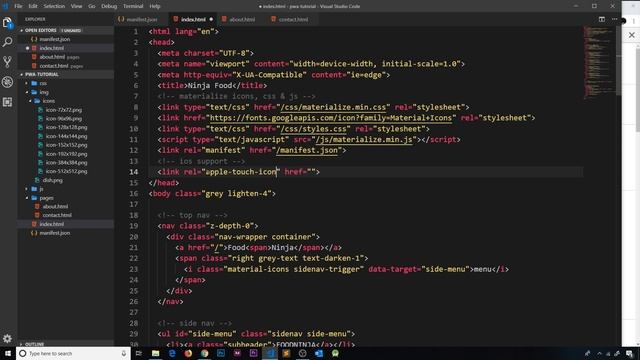640x360 pixels.
Task: Click the split editor icon
Action: pyautogui.click(x=602, y=19)
